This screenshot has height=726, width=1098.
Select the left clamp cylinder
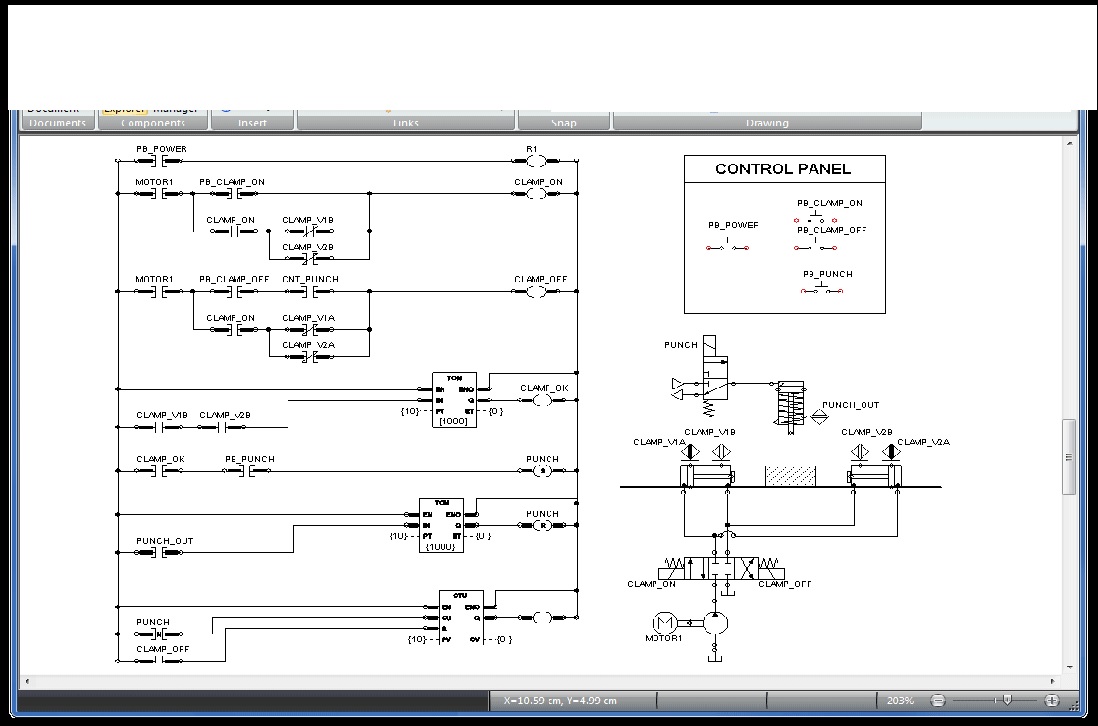(x=707, y=476)
